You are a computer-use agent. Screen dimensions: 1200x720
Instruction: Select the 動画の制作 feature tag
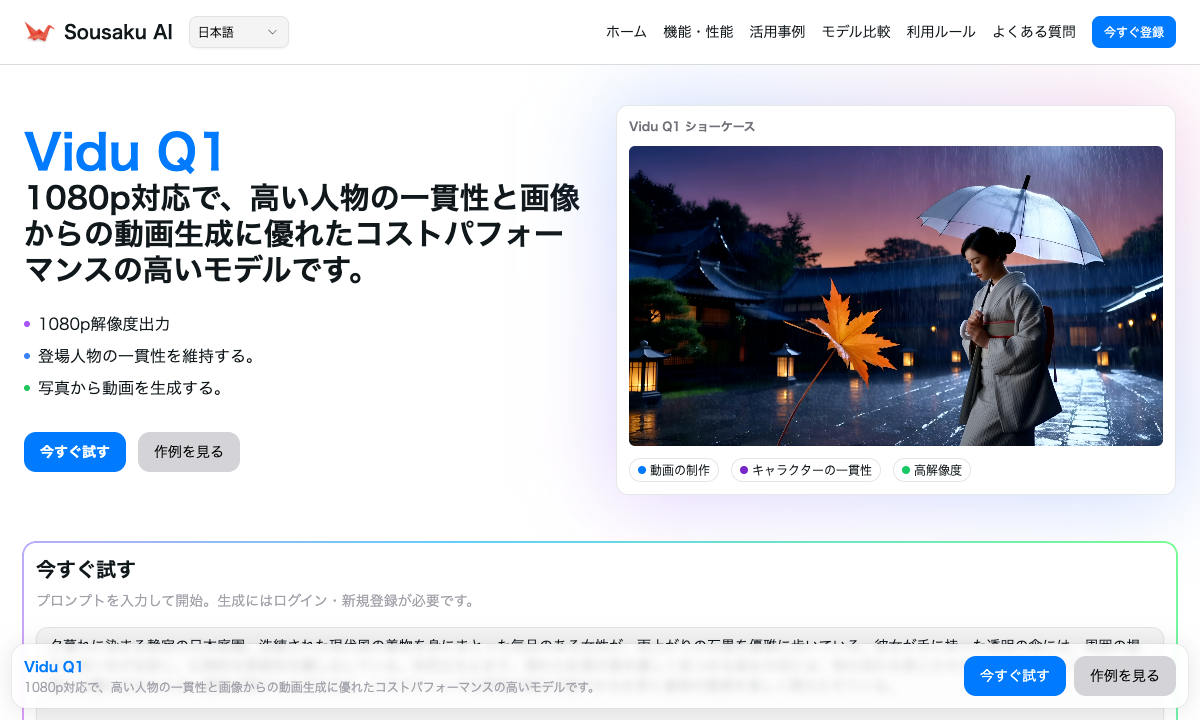(674, 470)
